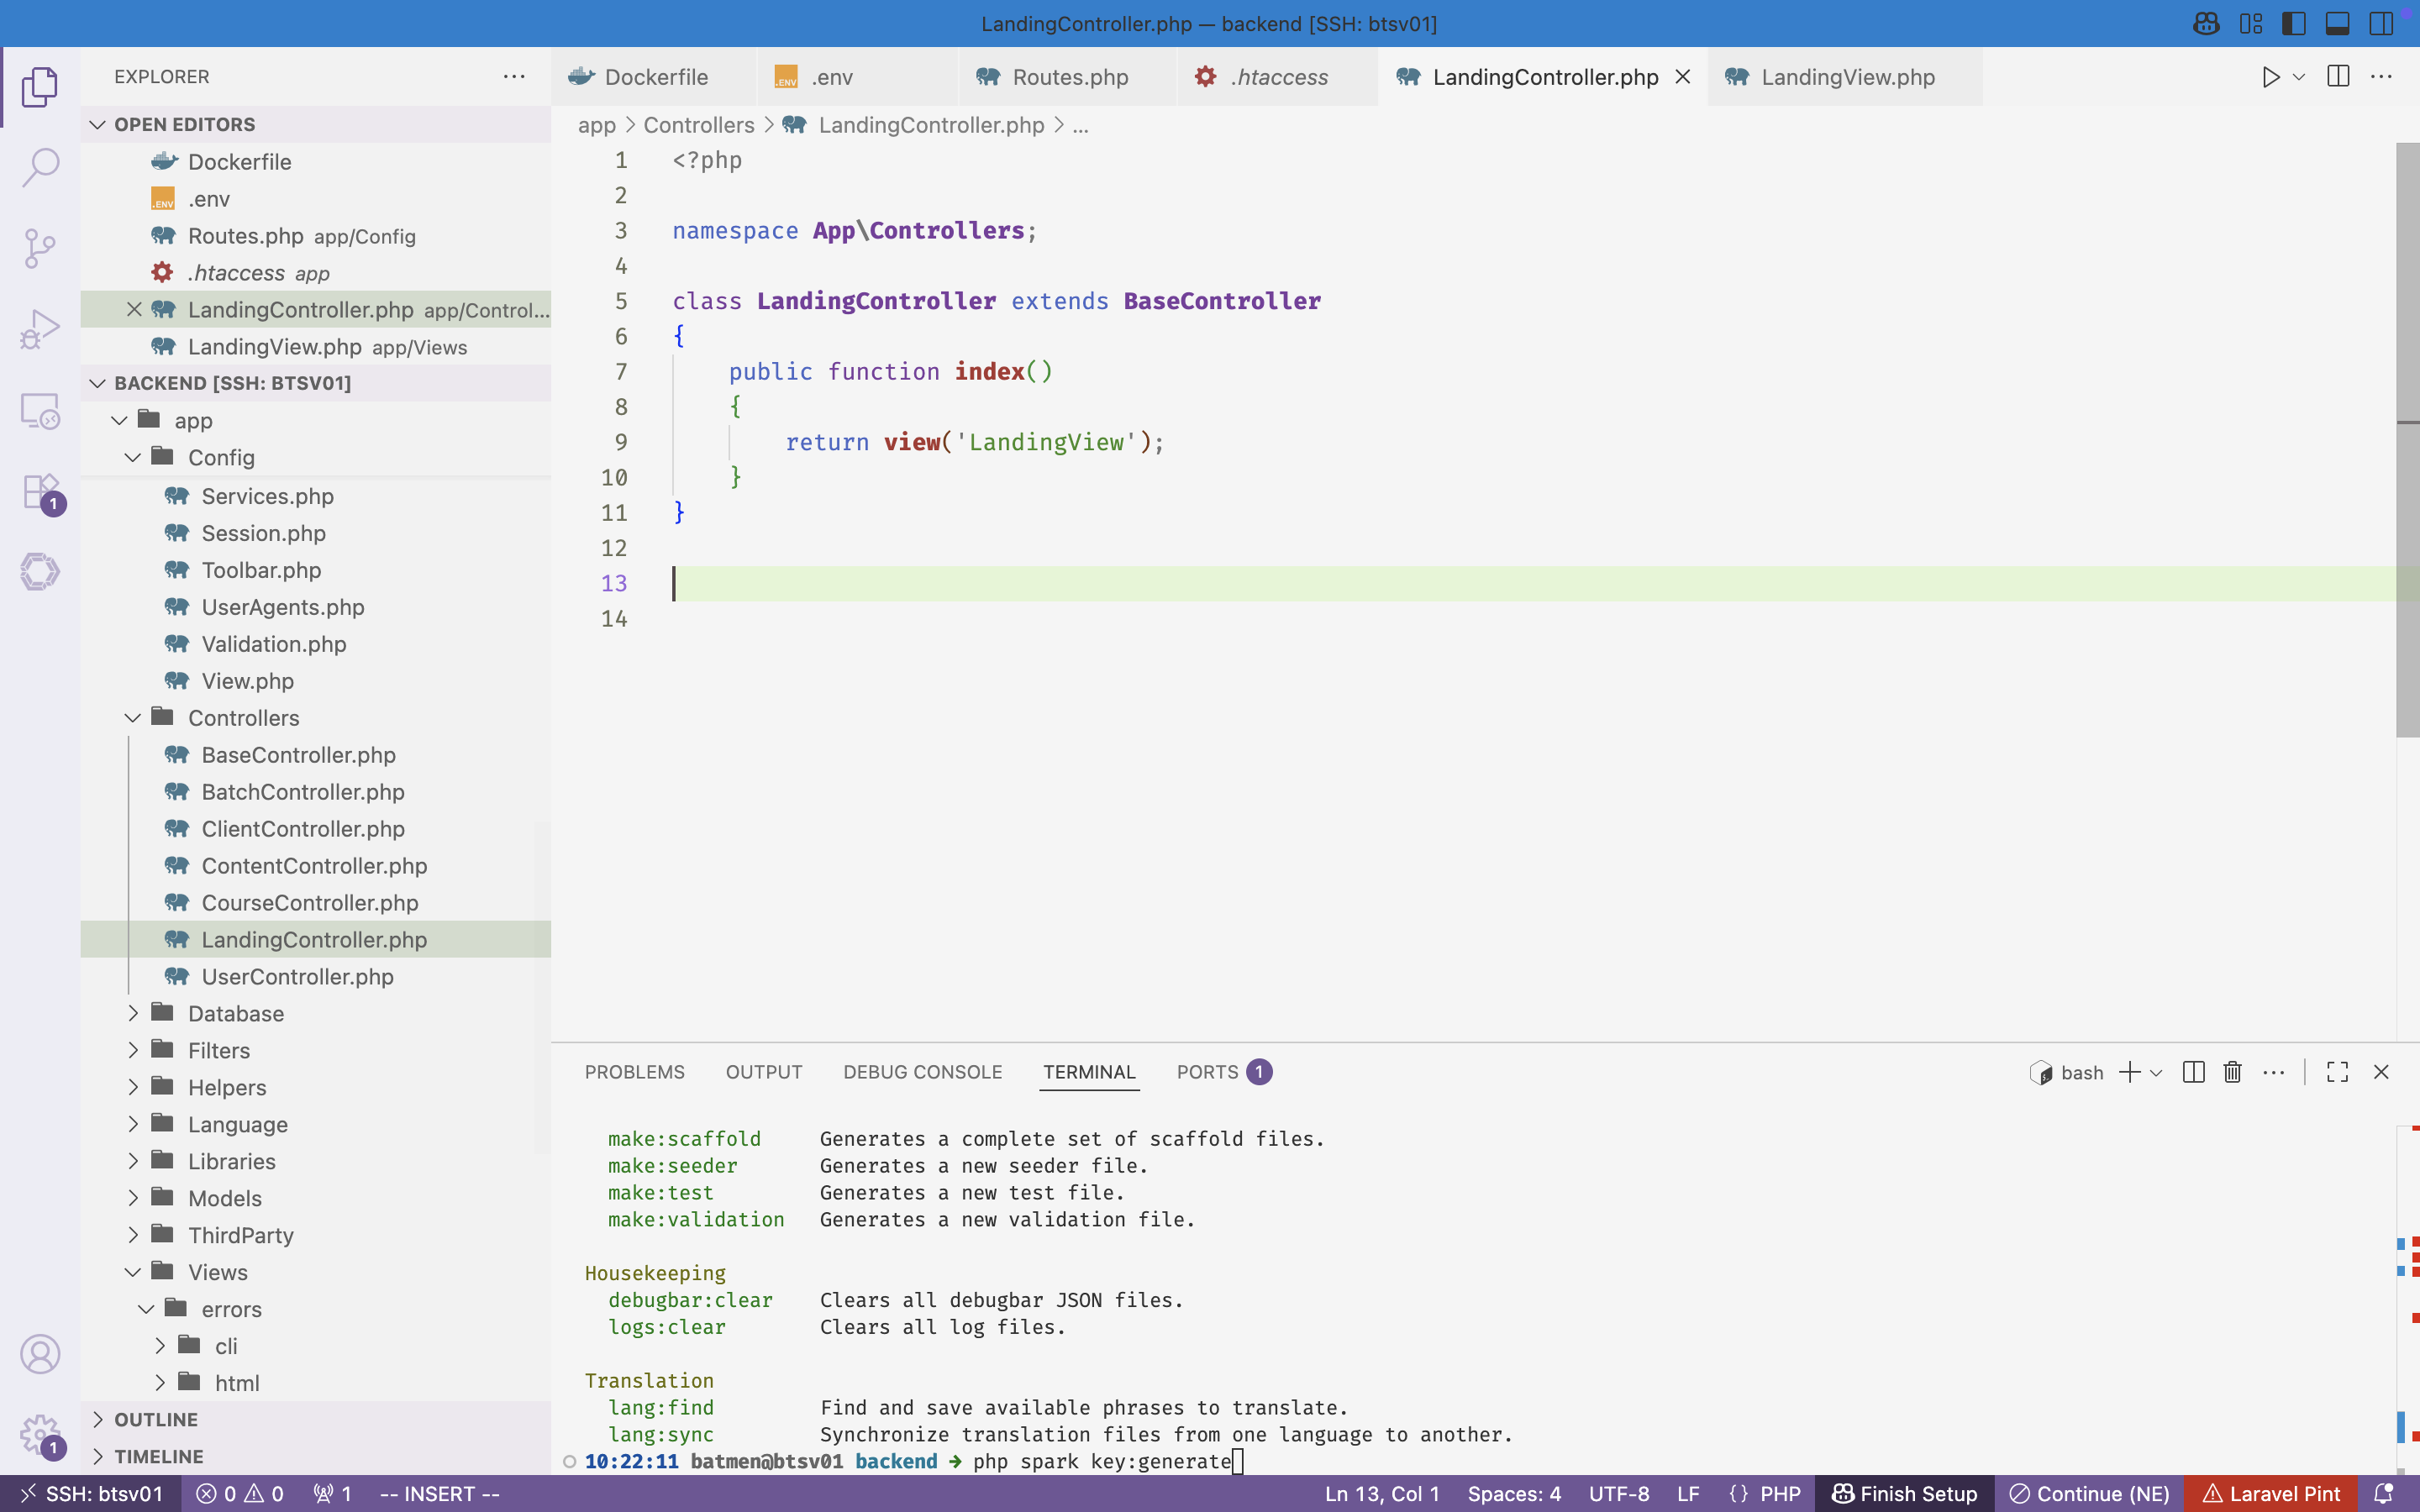The width and height of the screenshot is (2420, 1512).
Task: Toggle the primary side bar visibility
Action: [x=2294, y=23]
